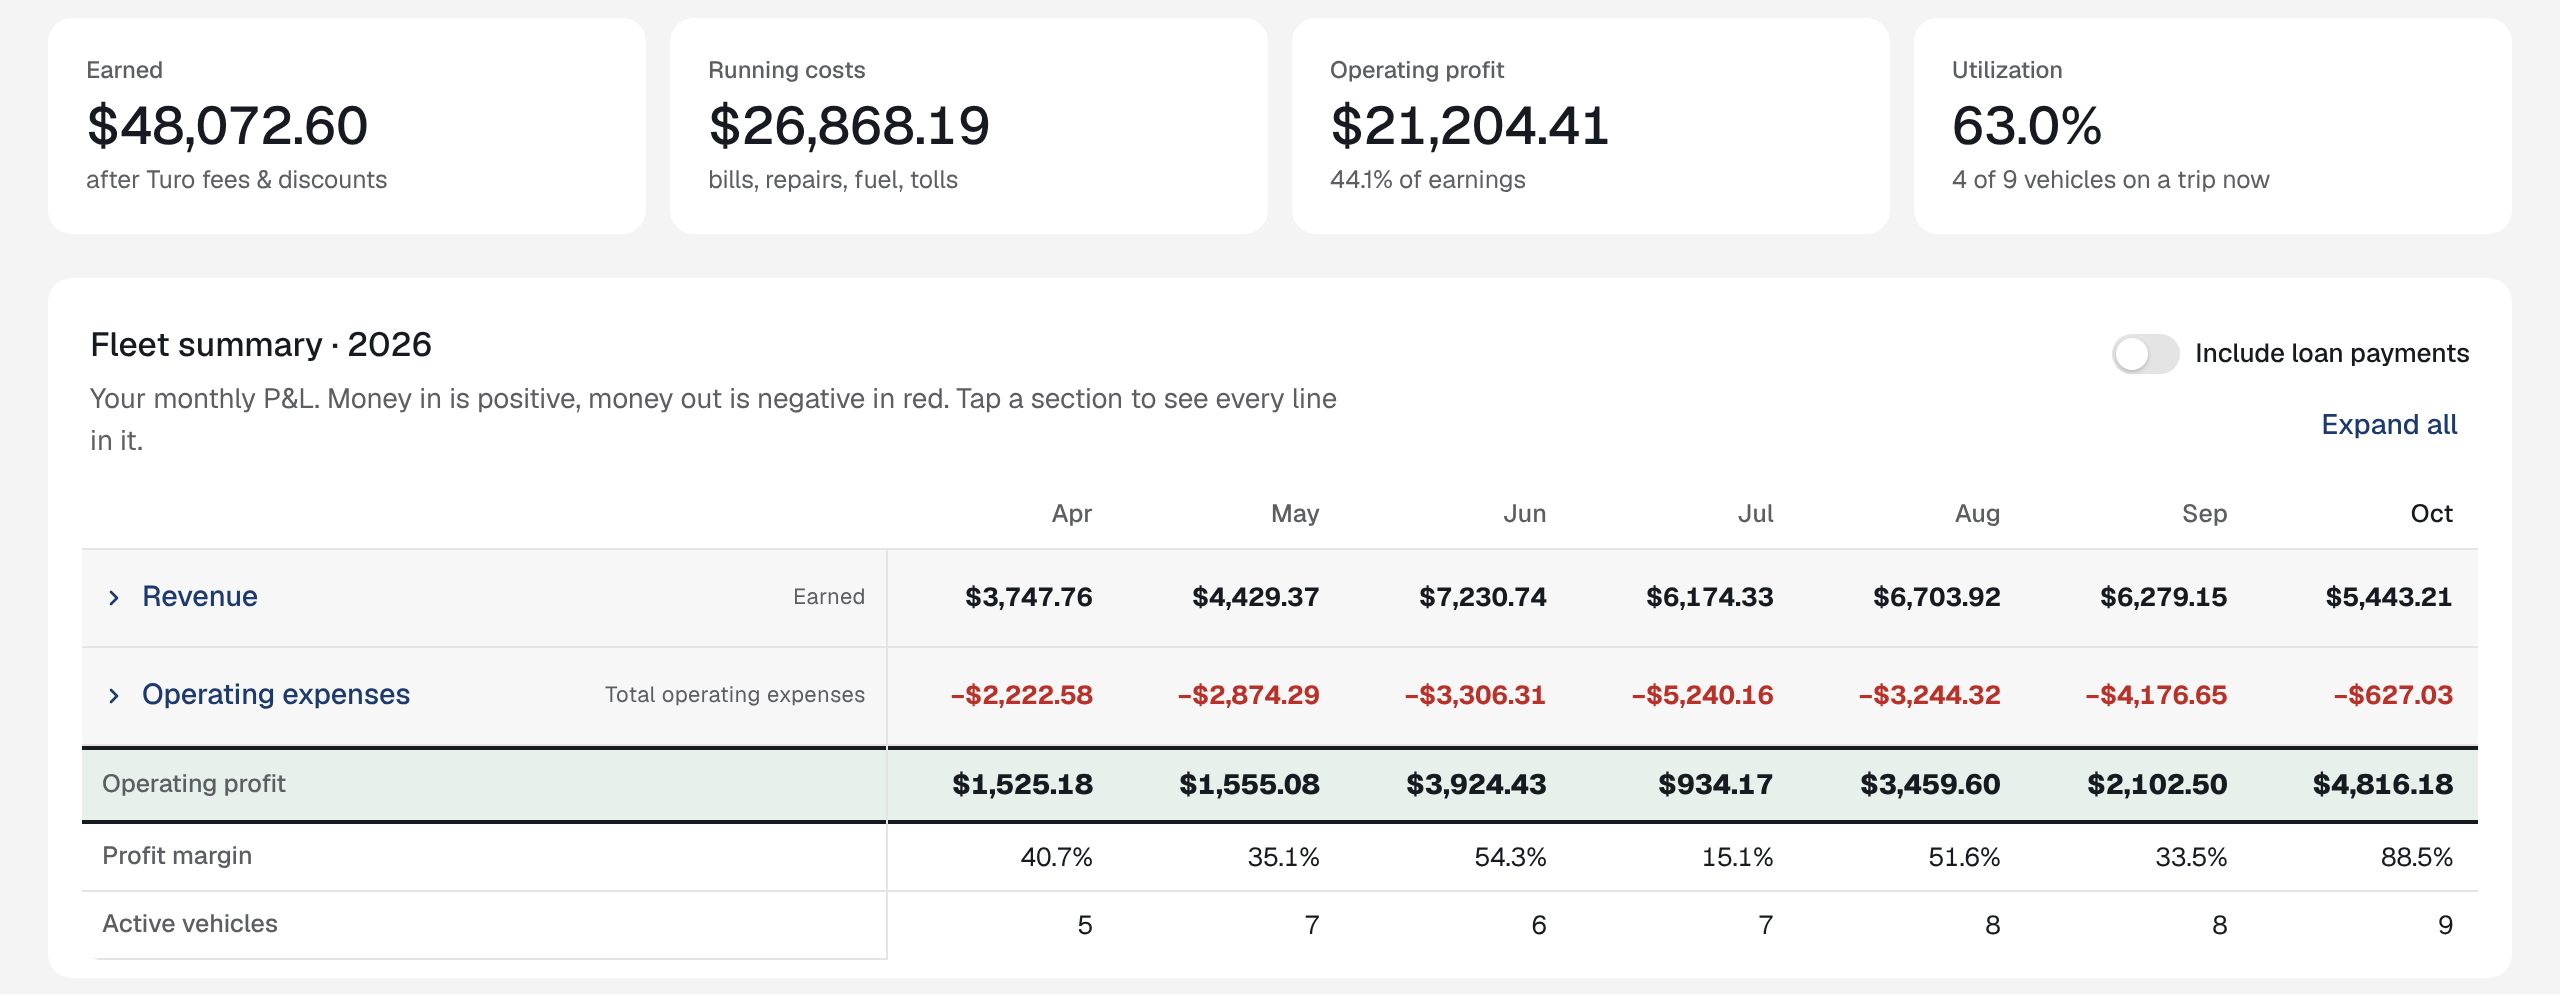This screenshot has width=2560, height=994.
Task: Click the '4 of 9 vehicles on a trip now' text
Action: [2110, 180]
